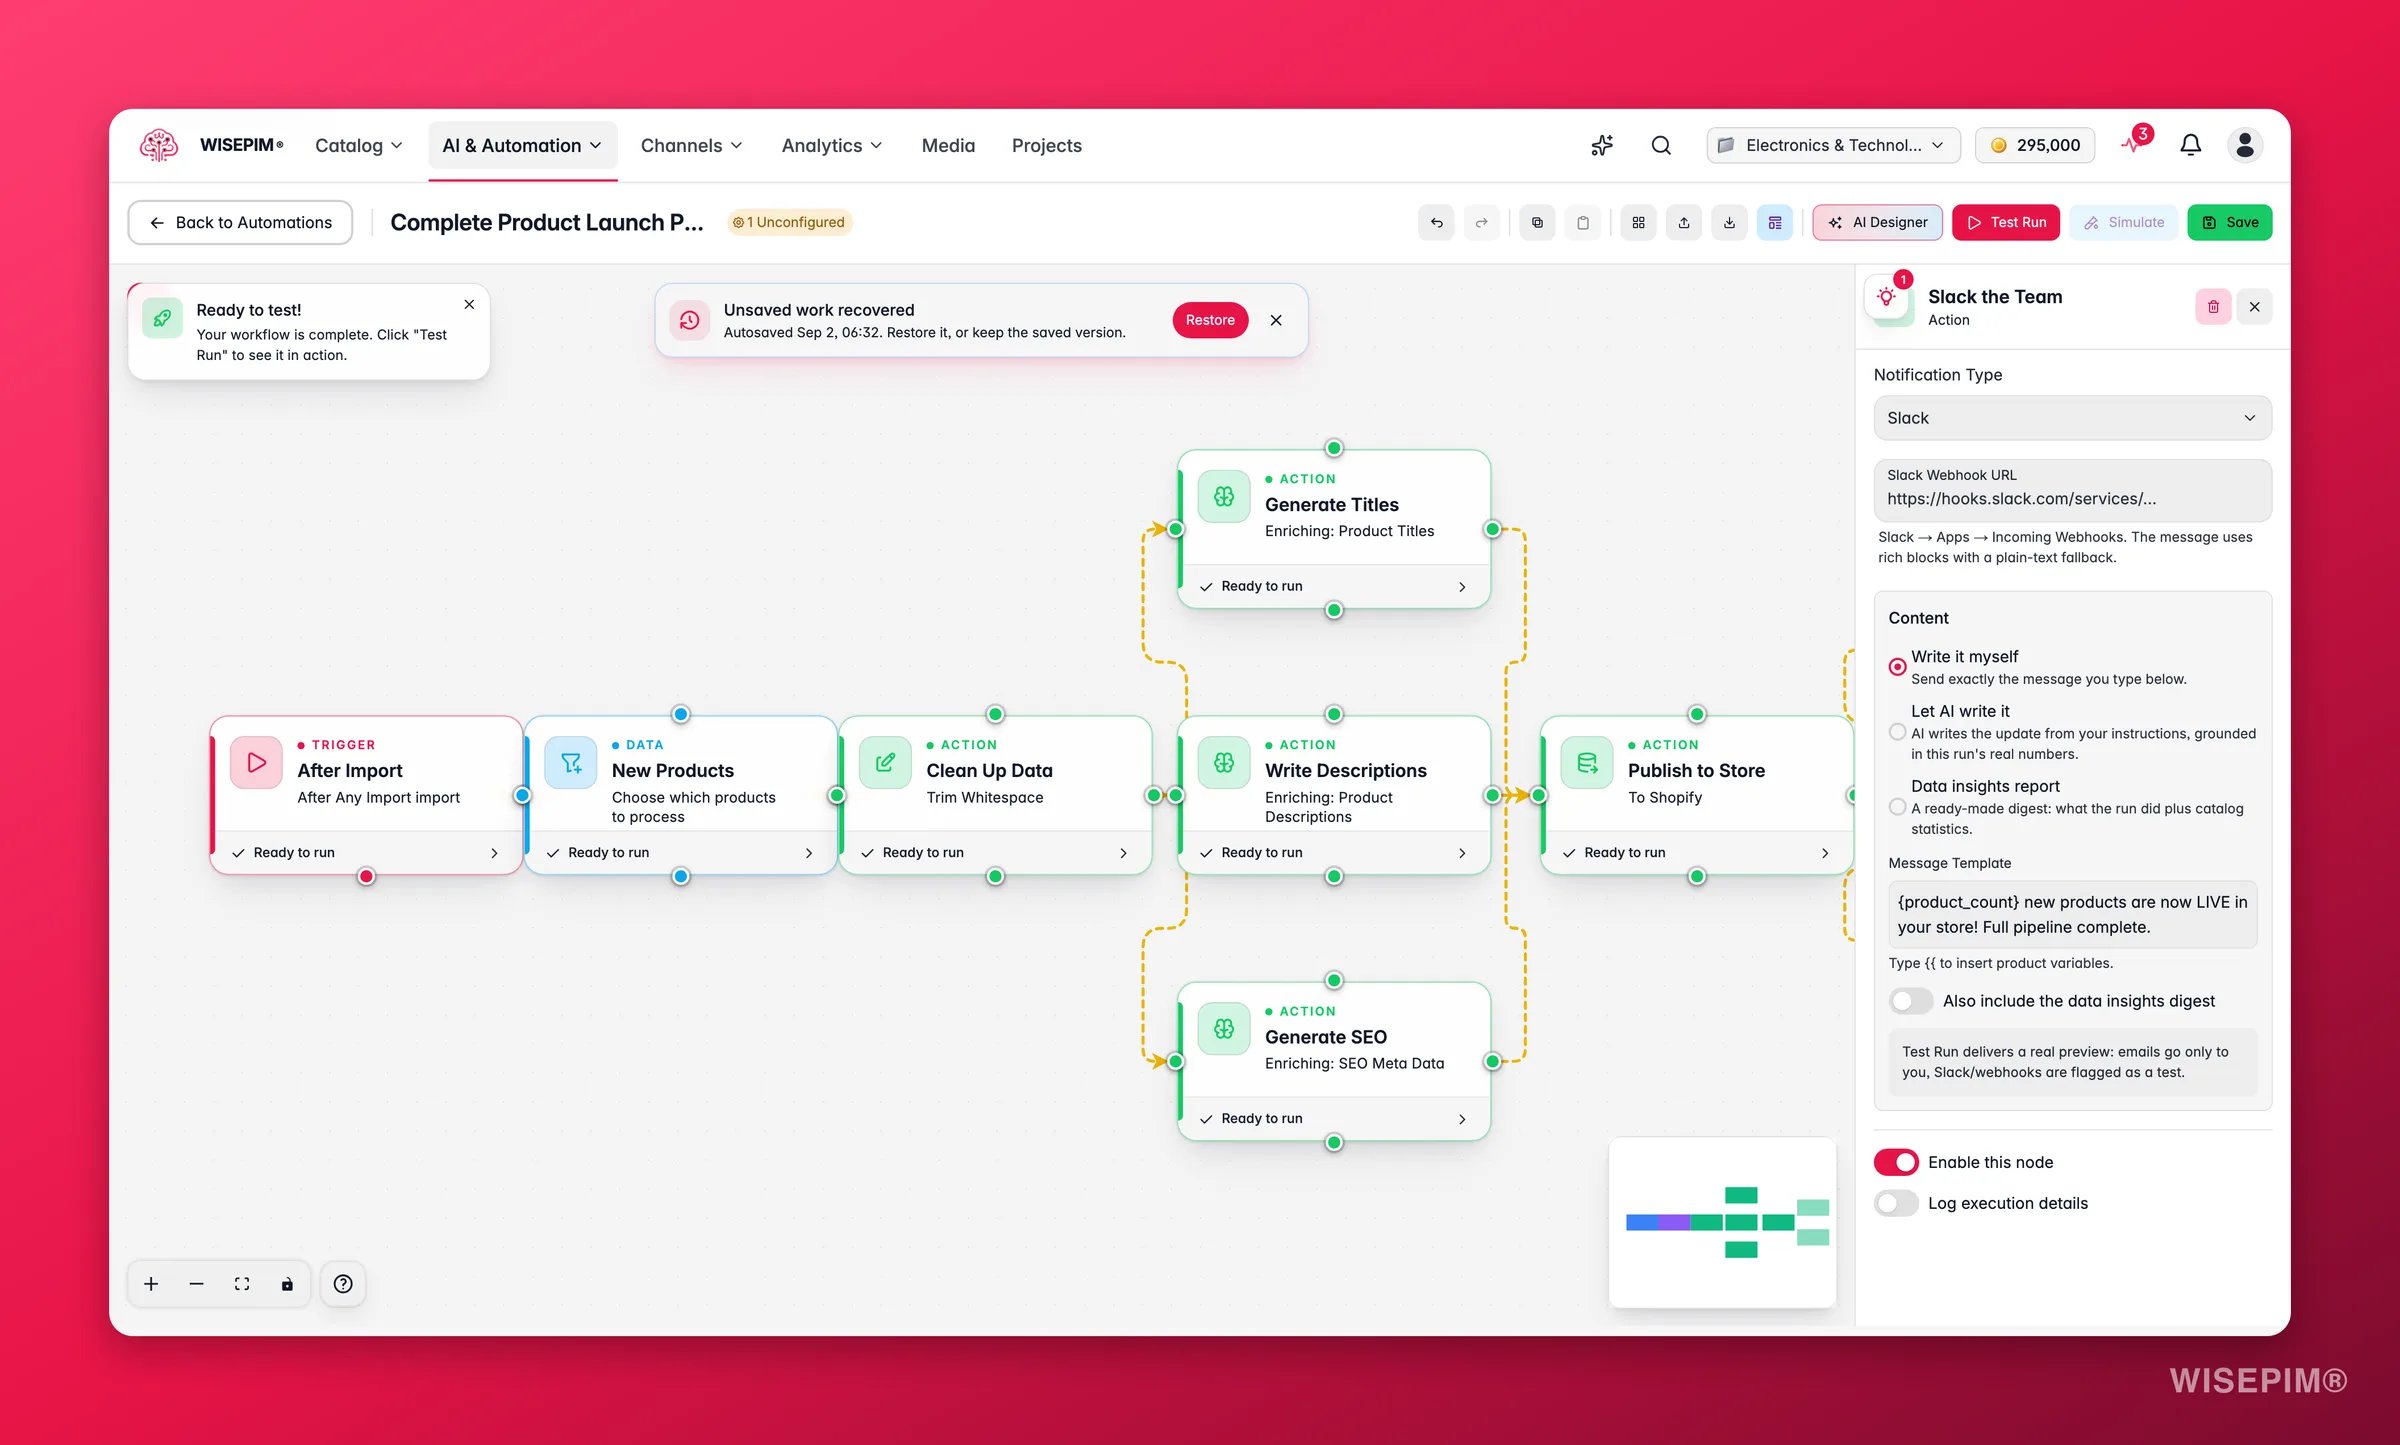Click the export upload icon
This screenshot has width=2400, height=1445.
tap(1684, 222)
